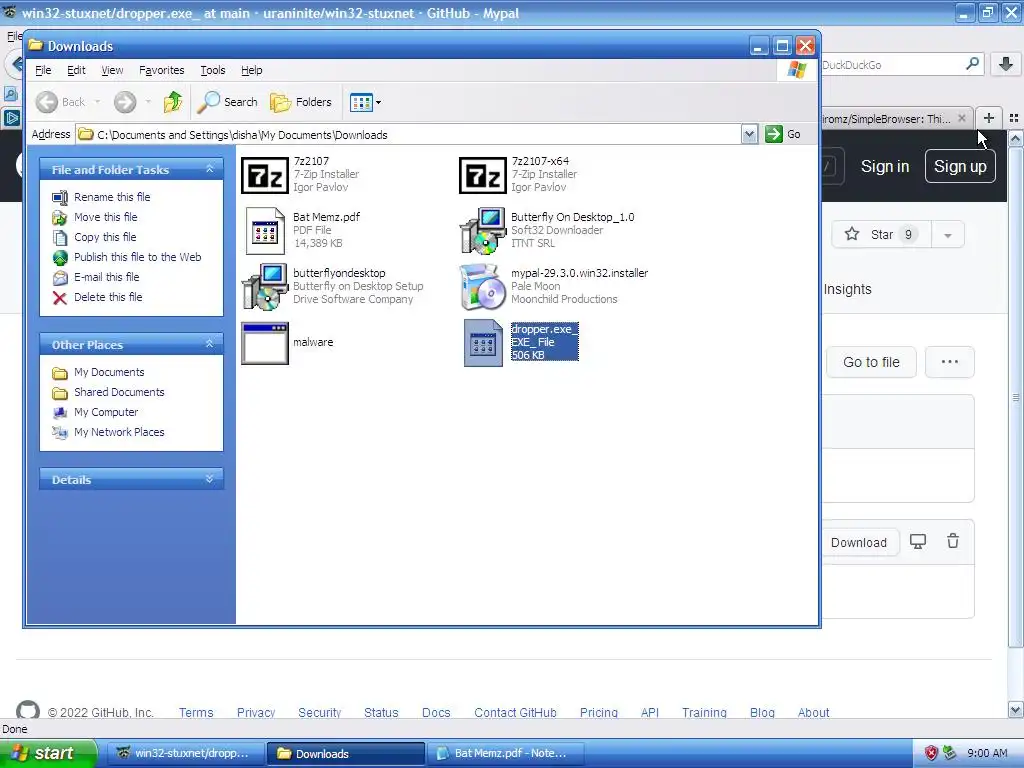Expand the Forward history dropdown arrow

point(148,102)
